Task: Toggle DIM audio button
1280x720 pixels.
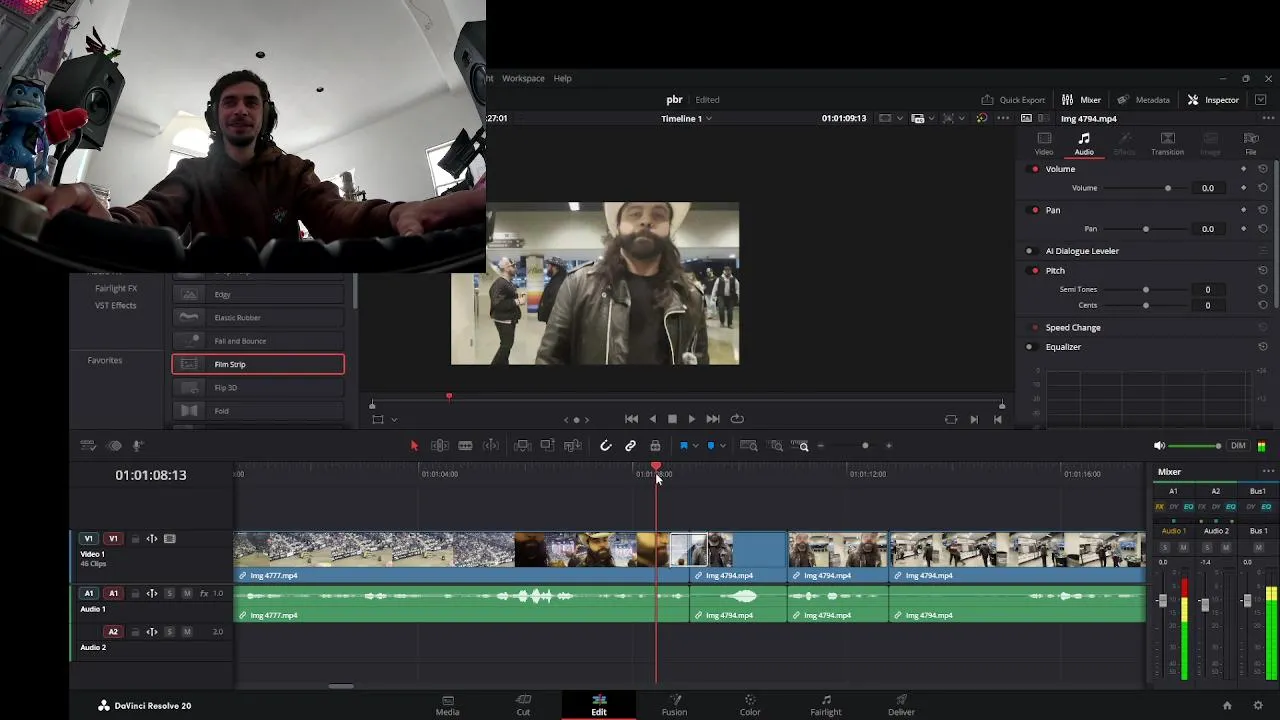Action: point(1238,446)
